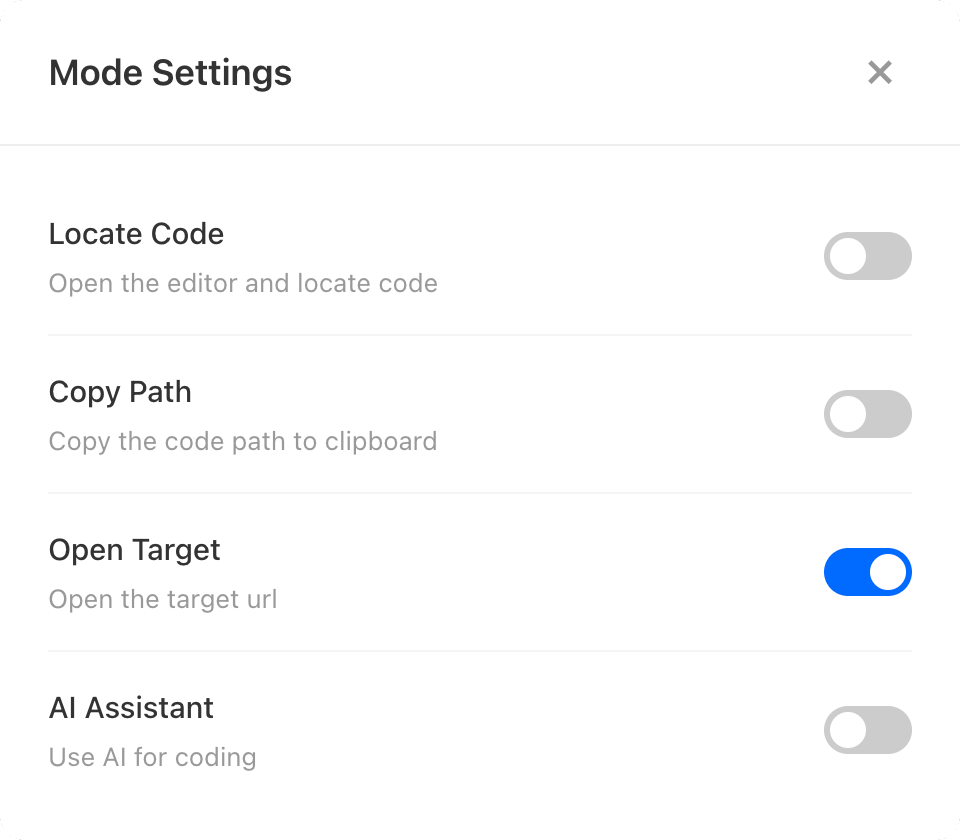Click the word 'clipboard' in Copy Path description
This screenshot has width=960, height=840.
[383, 442]
